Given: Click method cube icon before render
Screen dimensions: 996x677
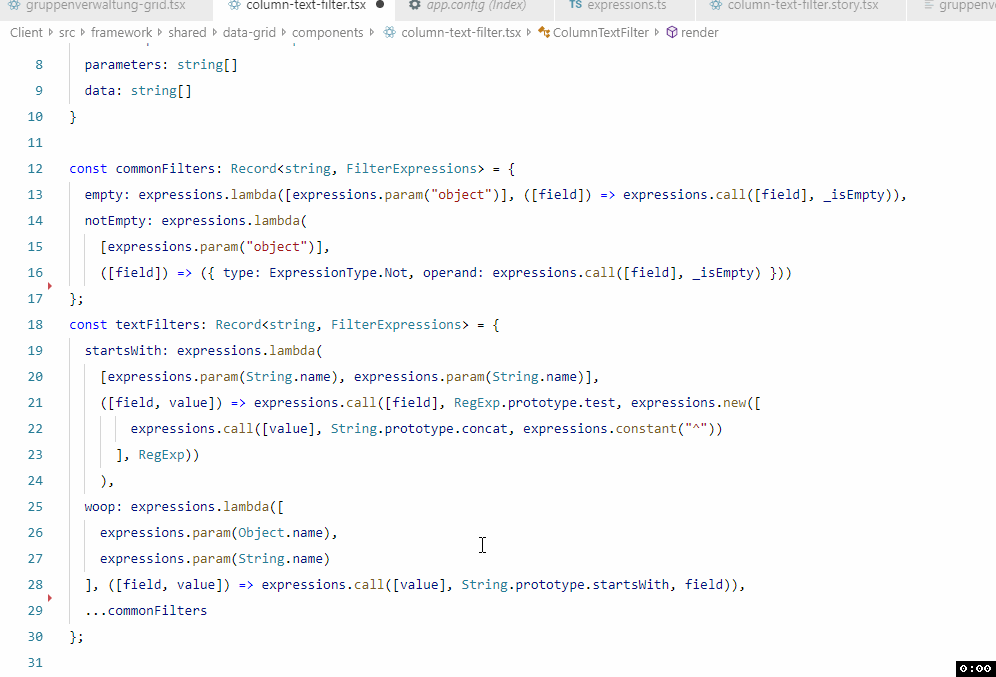Looking at the screenshot, I should pos(672,32).
